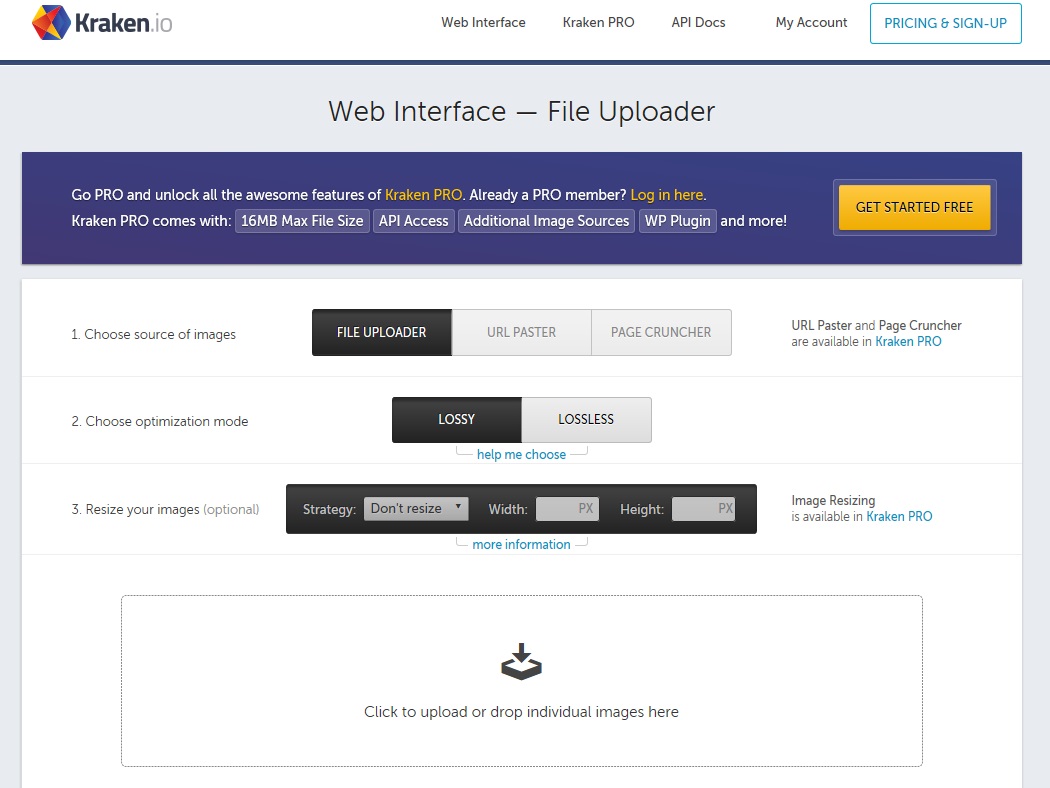Click the 16MB Max File Size tag

click(302, 221)
